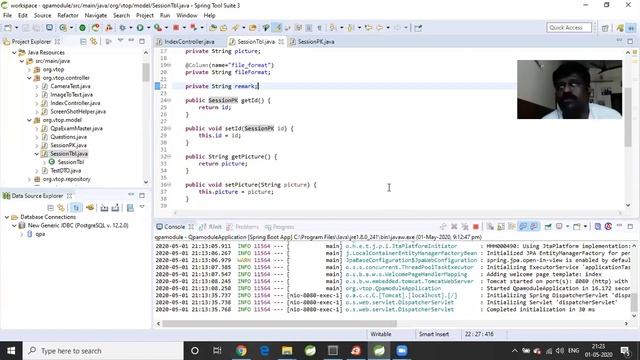Stop the running app with red square toolbar icon

(176, 28)
